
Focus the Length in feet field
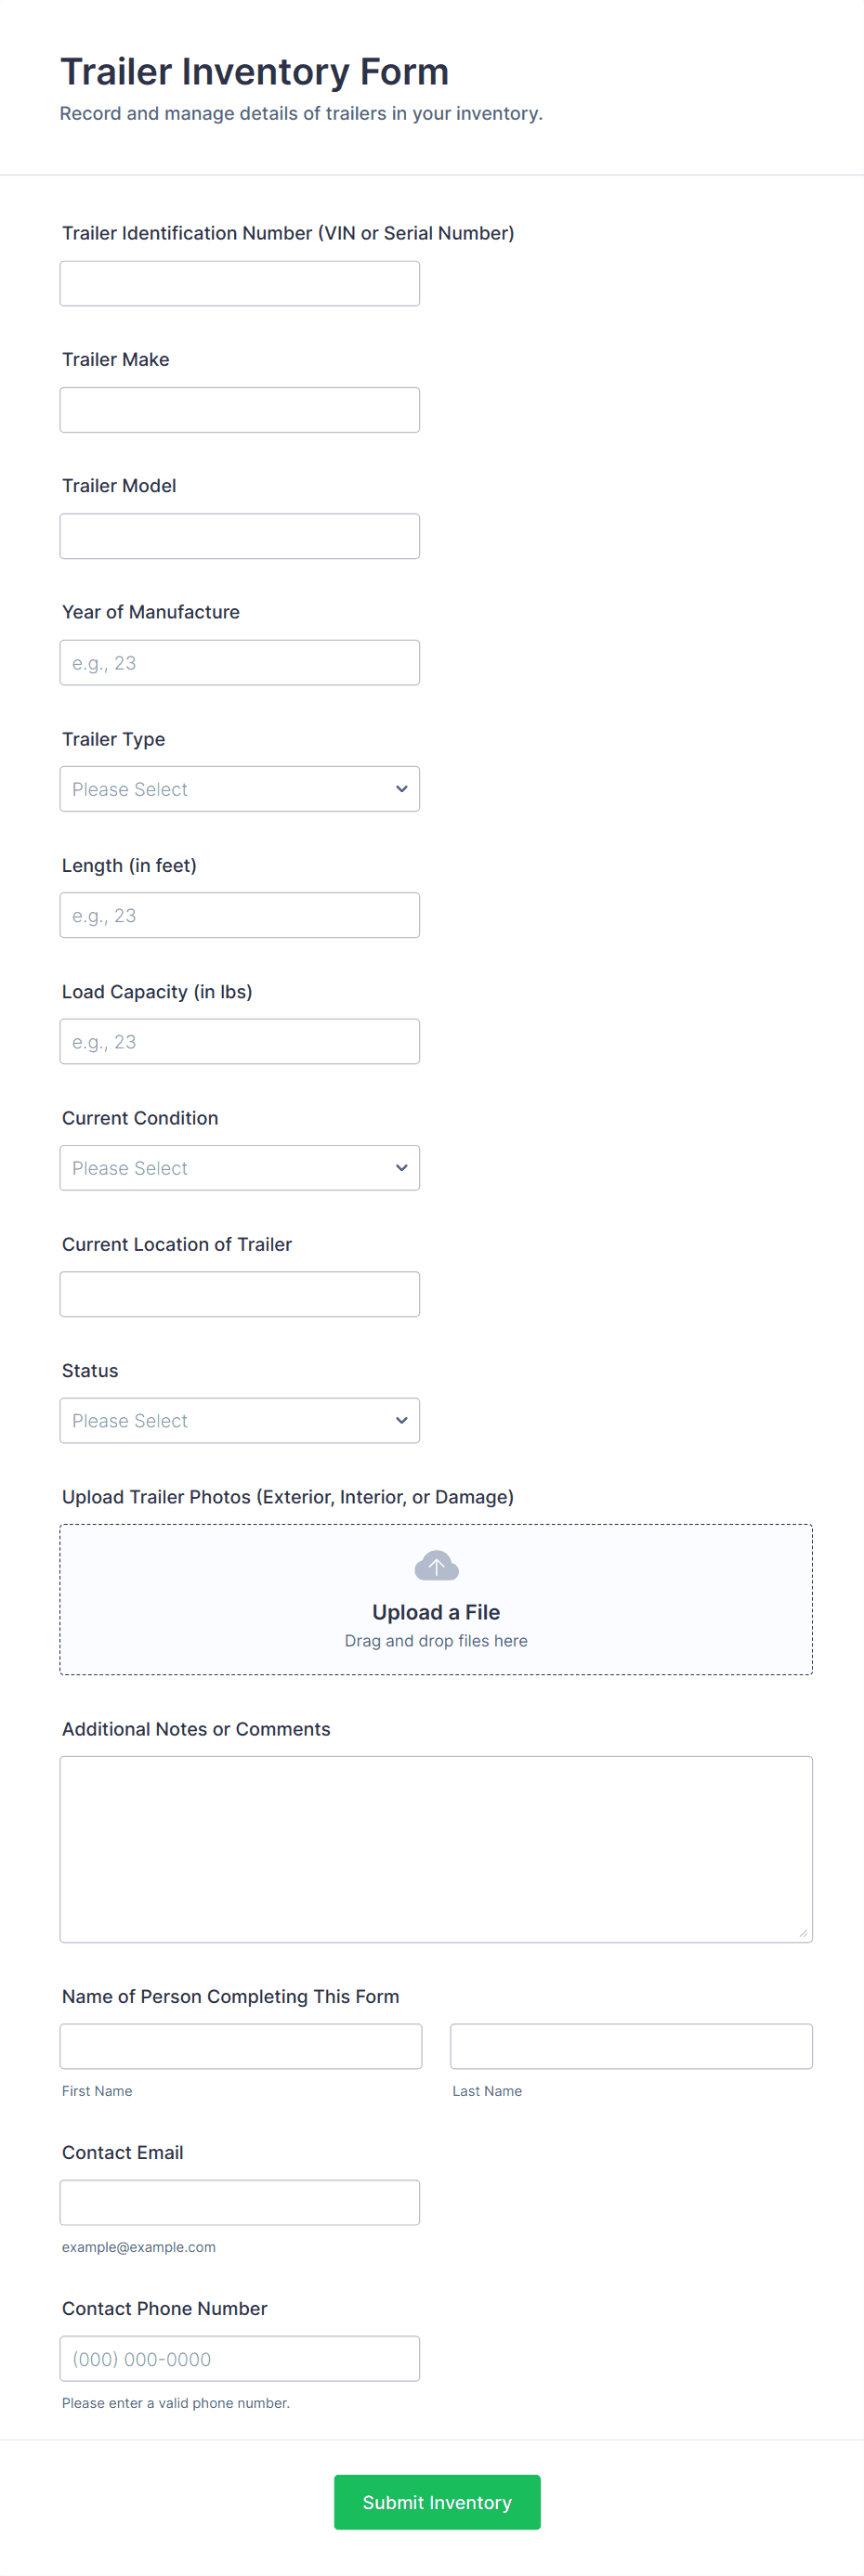pos(239,915)
